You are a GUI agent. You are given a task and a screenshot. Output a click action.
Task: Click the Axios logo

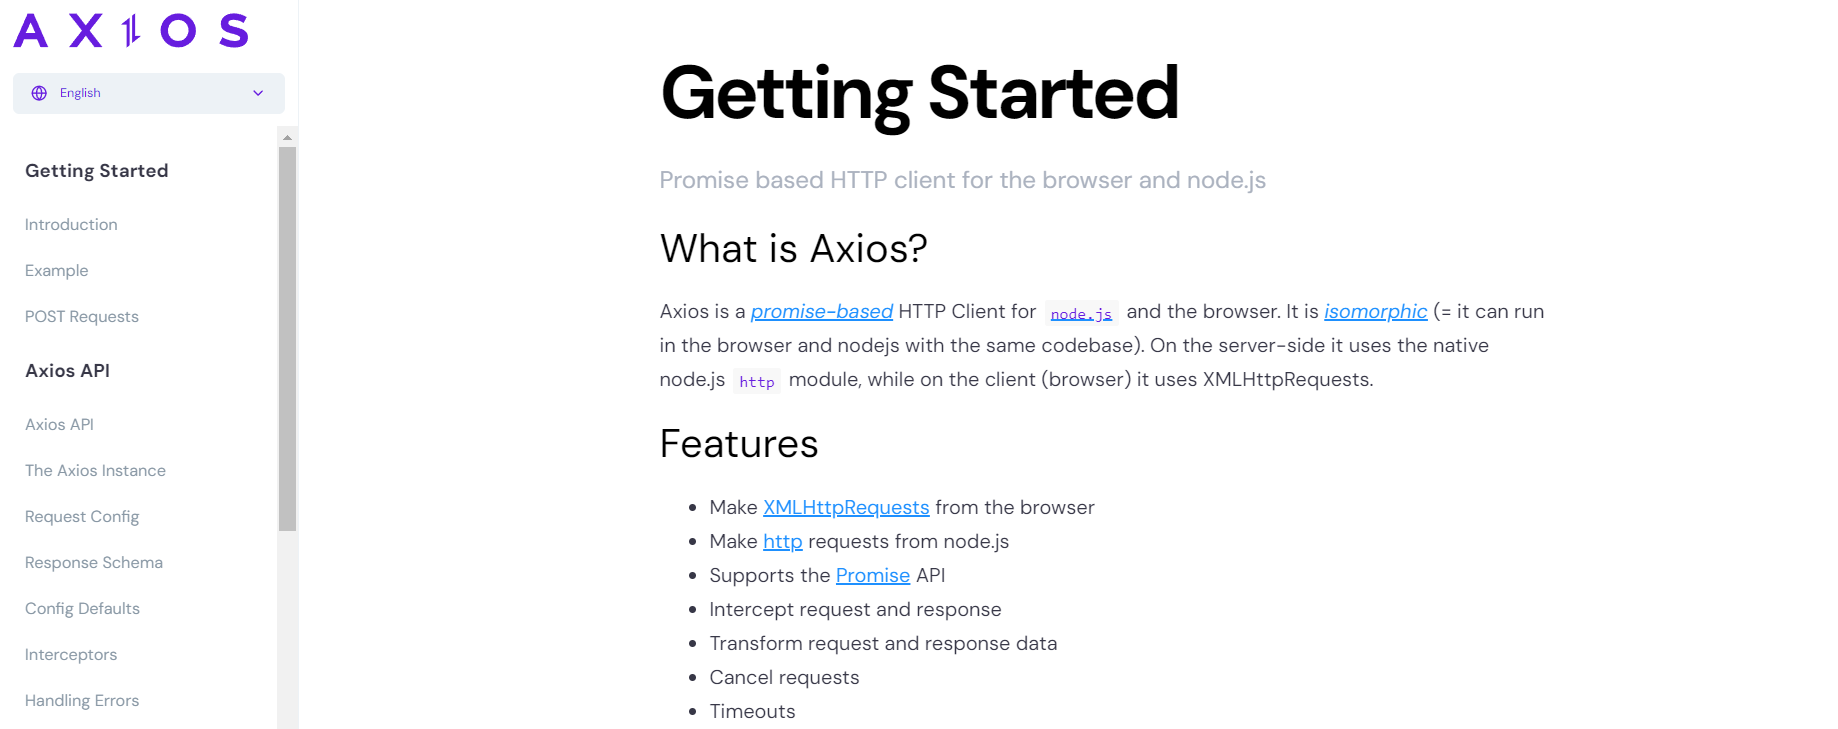[130, 31]
